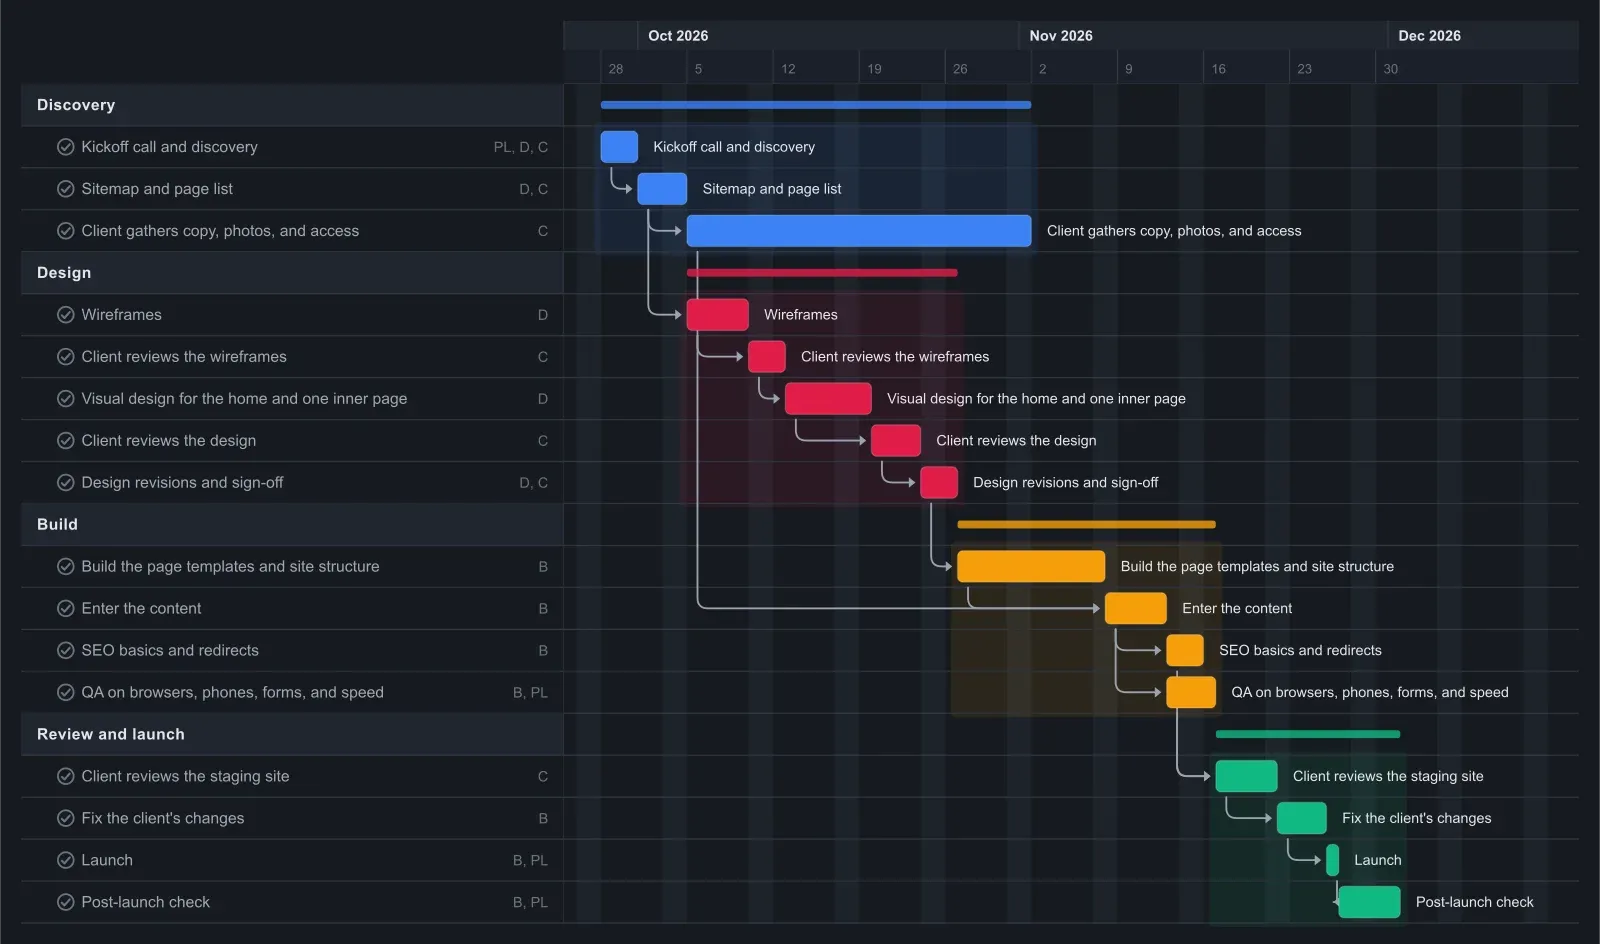The height and width of the screenshot is (944, 1600).
Task: Toggle the check icon beside Sitemap and page list
Action: (x=66, y=189)
